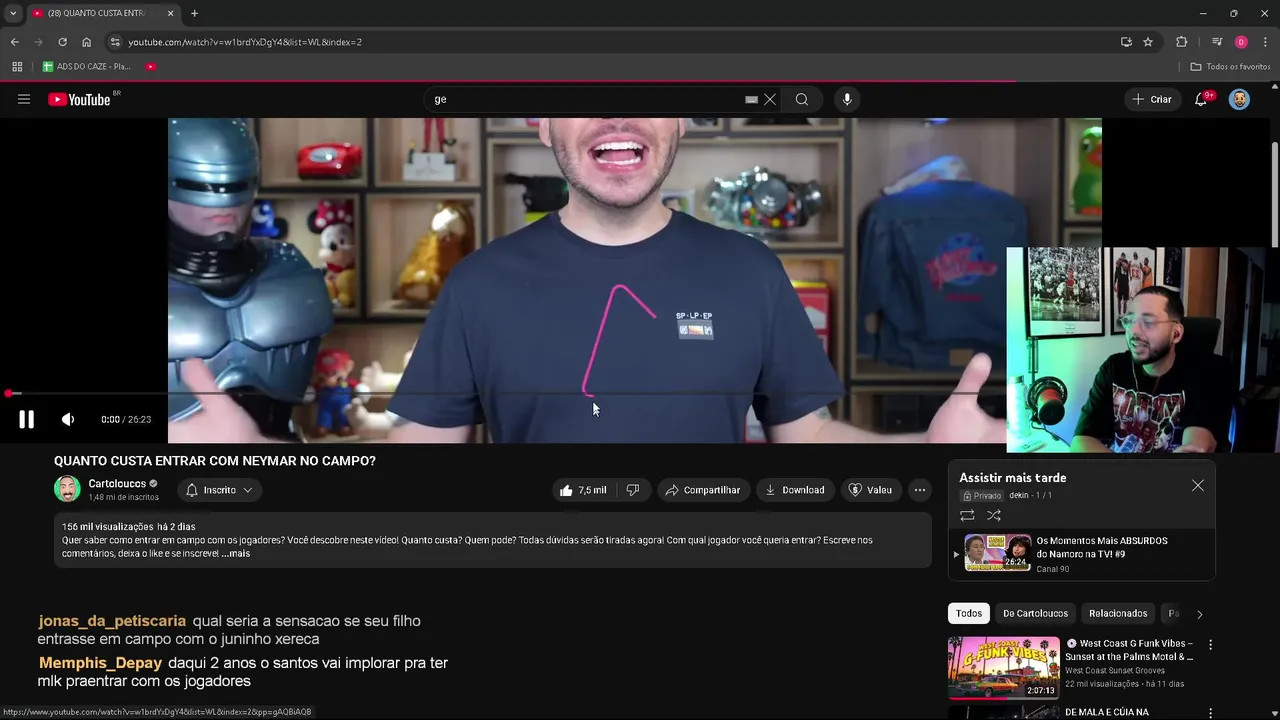Click the Download button

pos(795,490)
